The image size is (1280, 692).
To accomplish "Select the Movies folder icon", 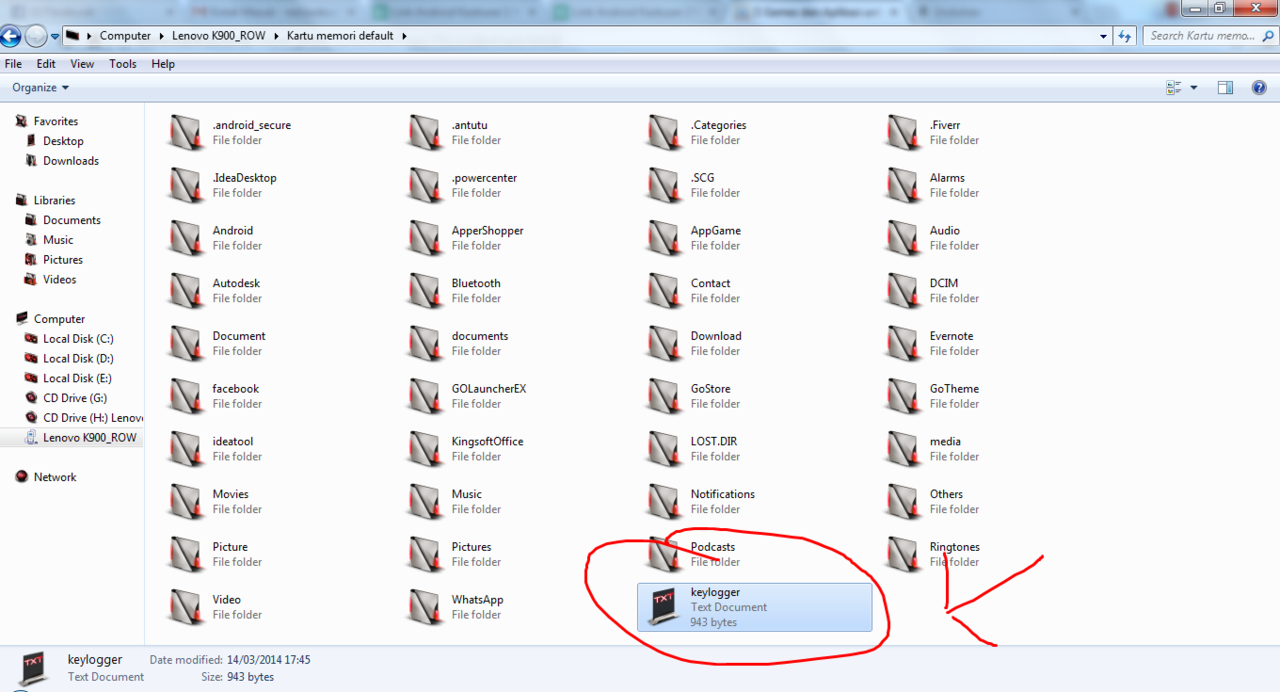I will pyautogui.click(x=186, y=502).
